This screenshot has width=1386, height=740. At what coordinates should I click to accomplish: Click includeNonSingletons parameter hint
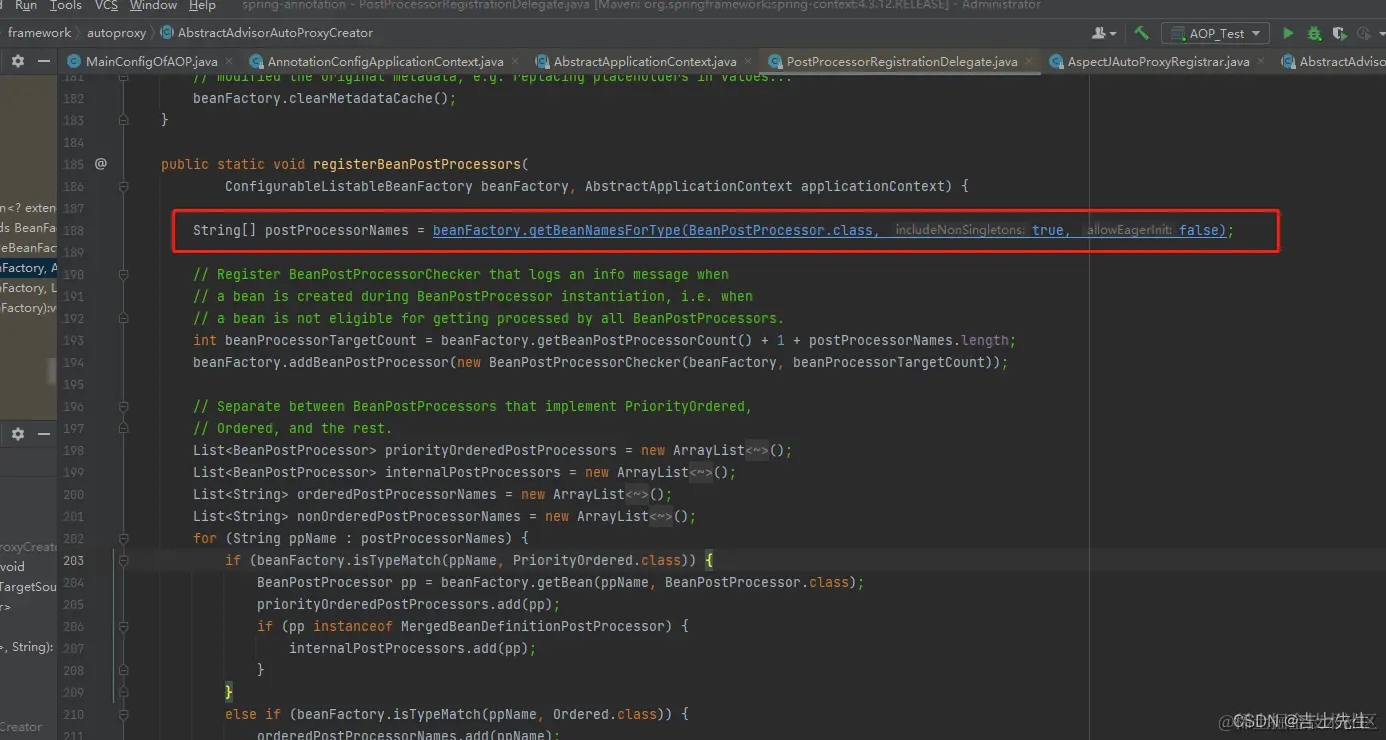(958, 230)
